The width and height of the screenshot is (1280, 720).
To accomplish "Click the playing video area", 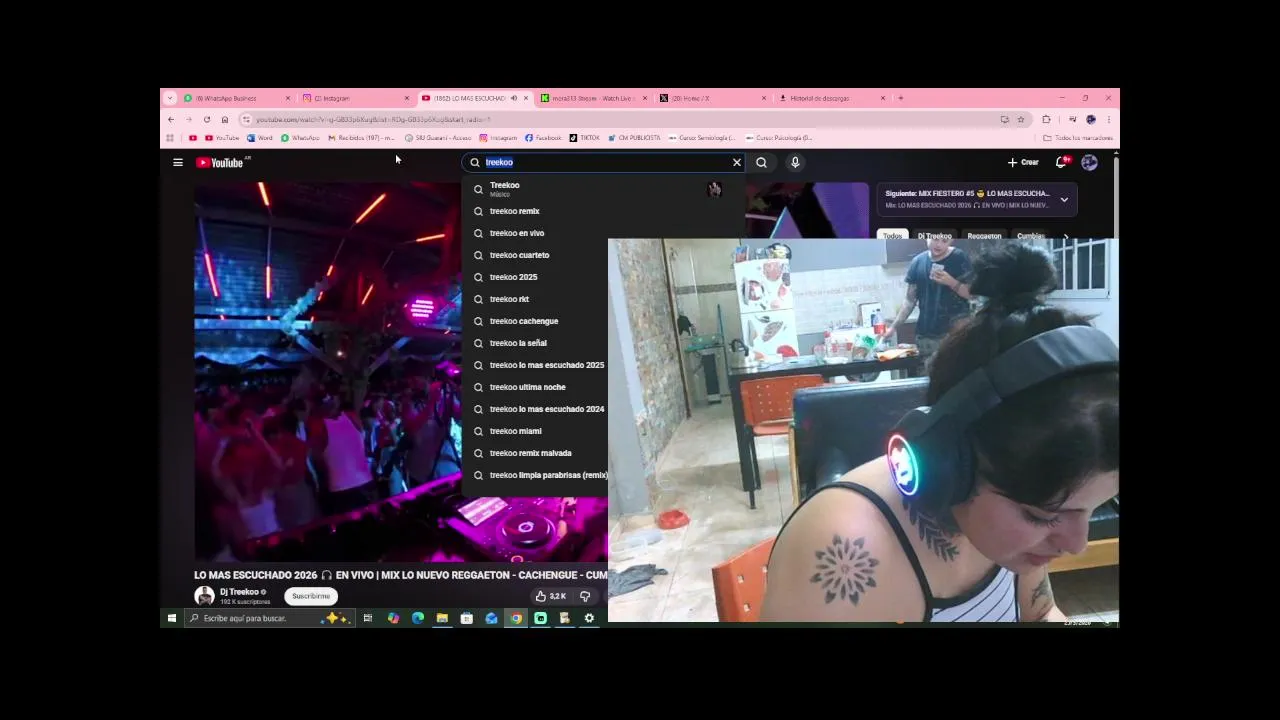I will point(327,372).
